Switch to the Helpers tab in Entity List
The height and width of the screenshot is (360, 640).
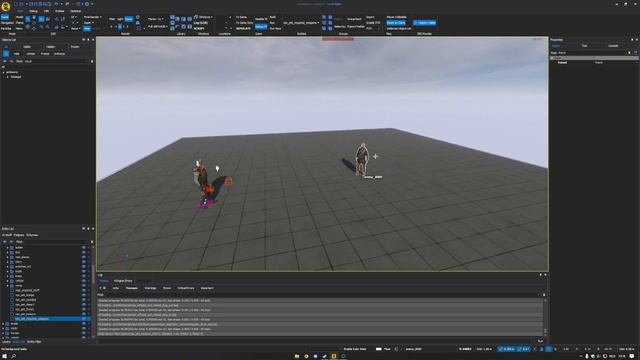19,235
